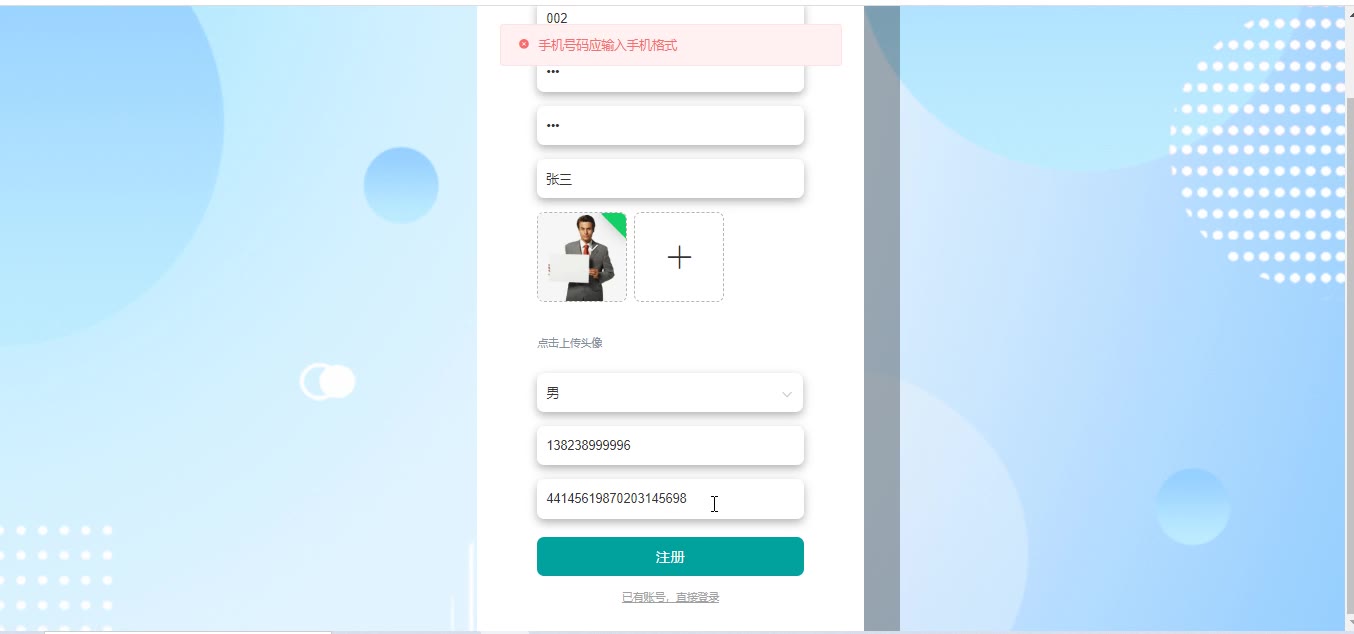
Task: Focus the ID number field 44145619870203145698
Action: pyautogui.click(x=670, y=498)
